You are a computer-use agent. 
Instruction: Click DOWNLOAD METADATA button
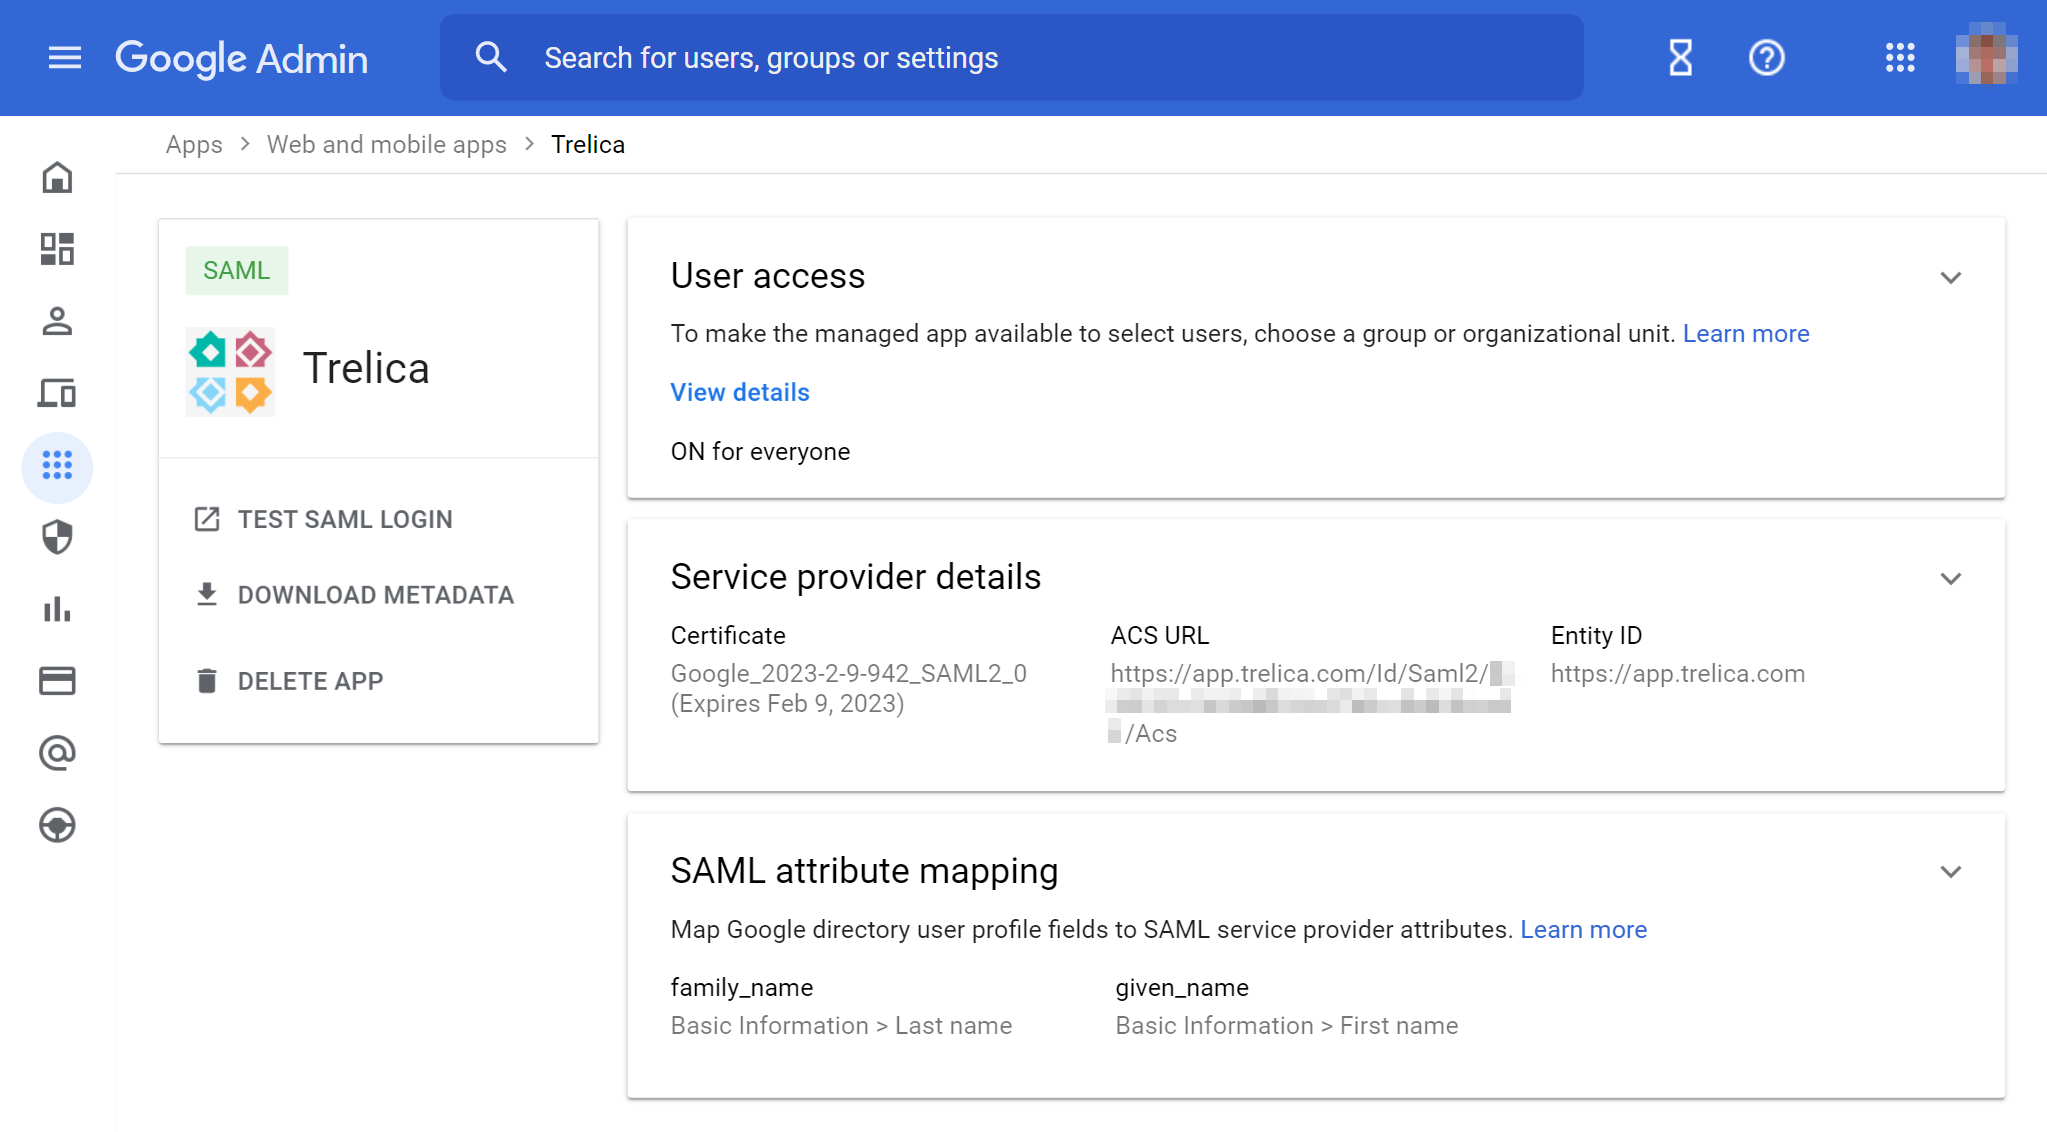[376, 595]
